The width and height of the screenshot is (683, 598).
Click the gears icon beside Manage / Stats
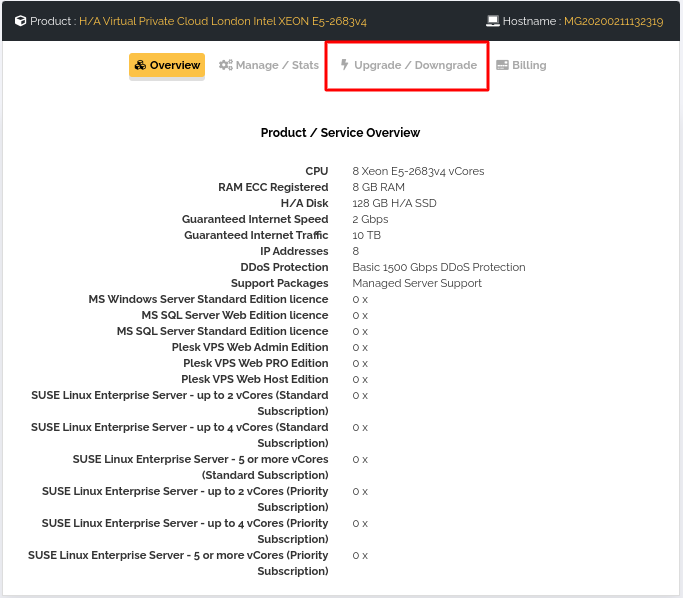click(x=226, y=65)
